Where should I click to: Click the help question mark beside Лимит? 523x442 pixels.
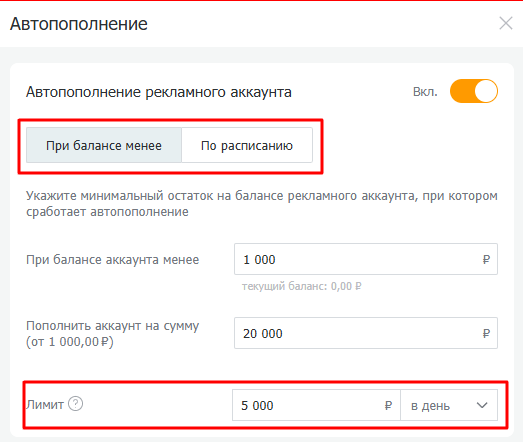(76, 404)
